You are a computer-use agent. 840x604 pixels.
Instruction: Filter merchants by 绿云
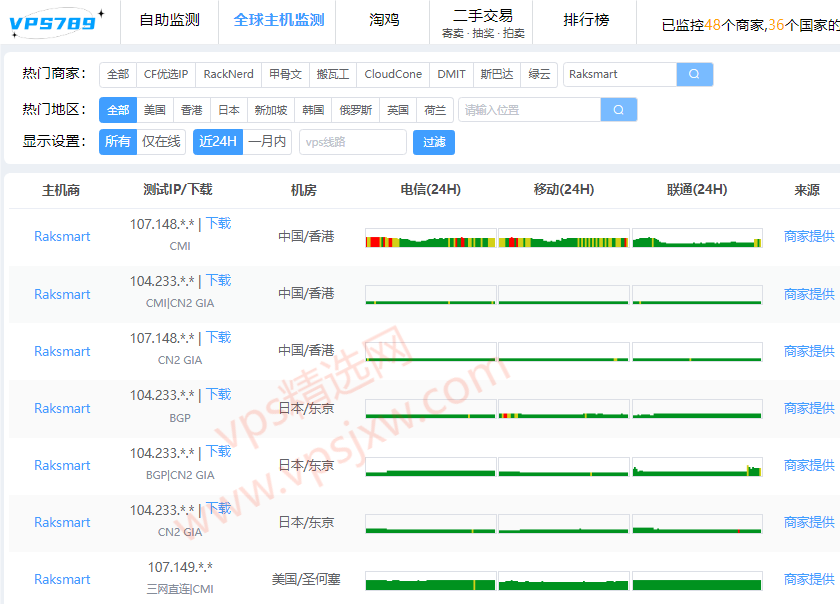coord(539,74)
